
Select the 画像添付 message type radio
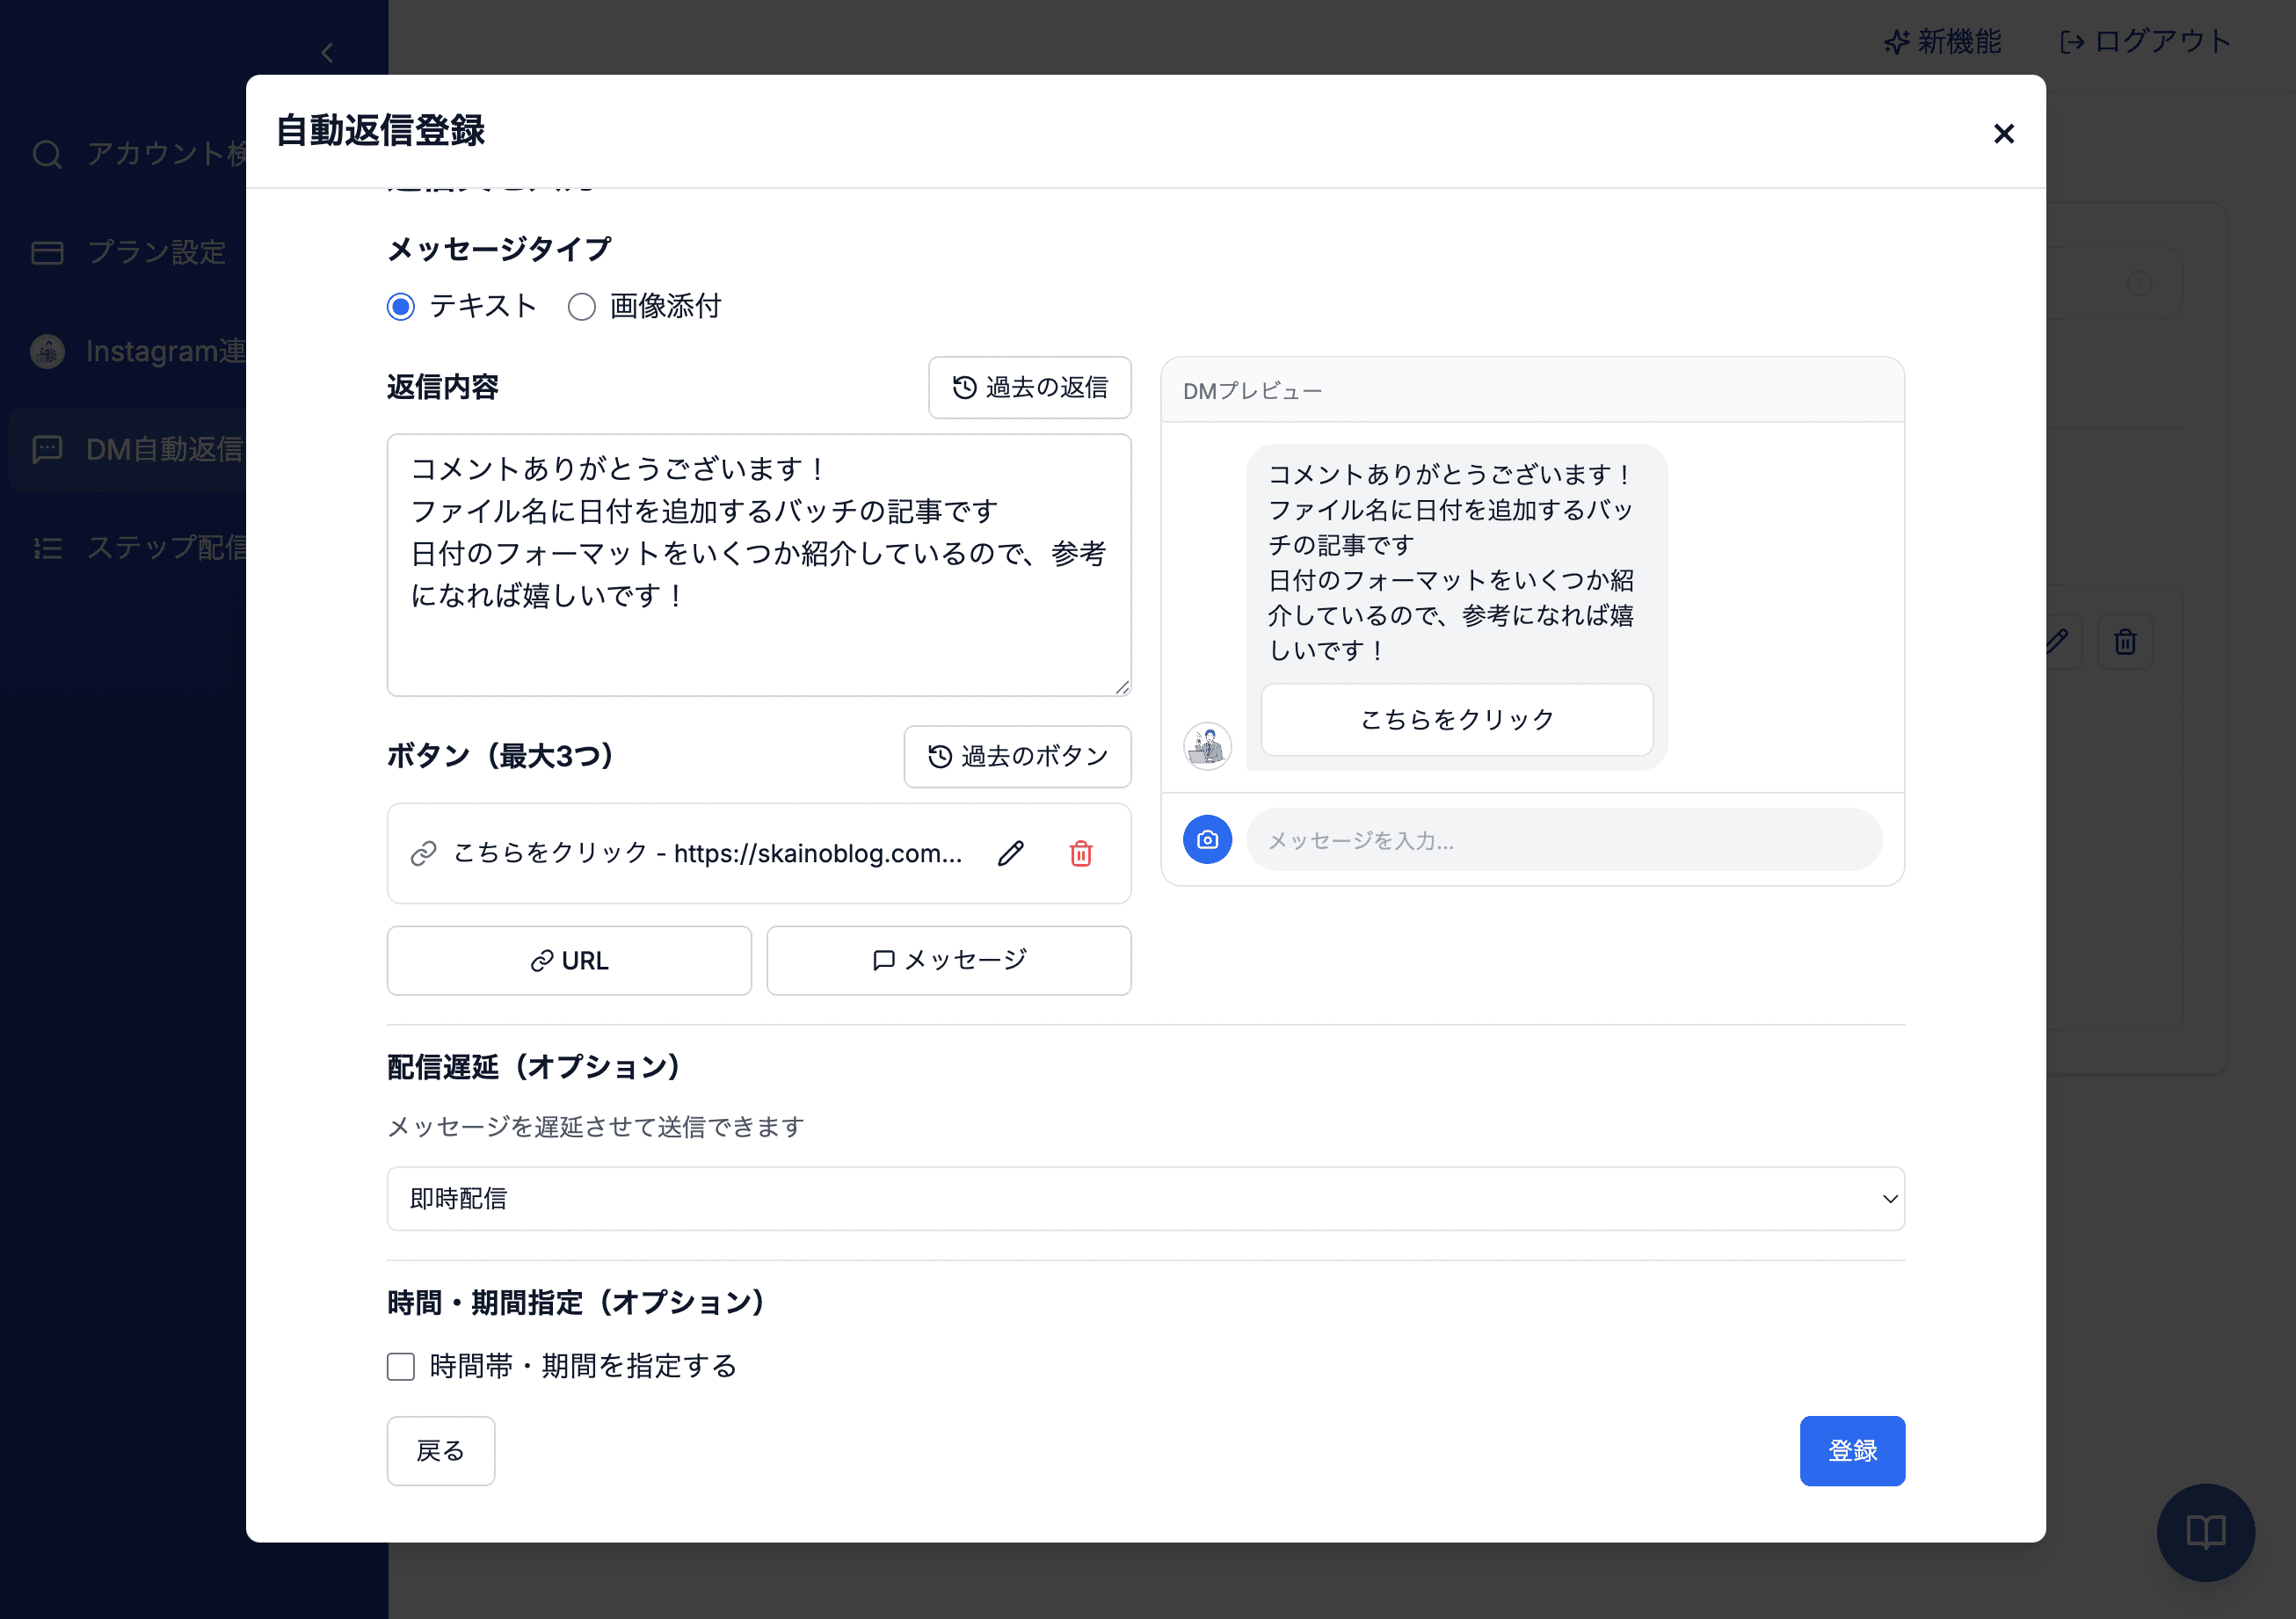tap(582, 306)
